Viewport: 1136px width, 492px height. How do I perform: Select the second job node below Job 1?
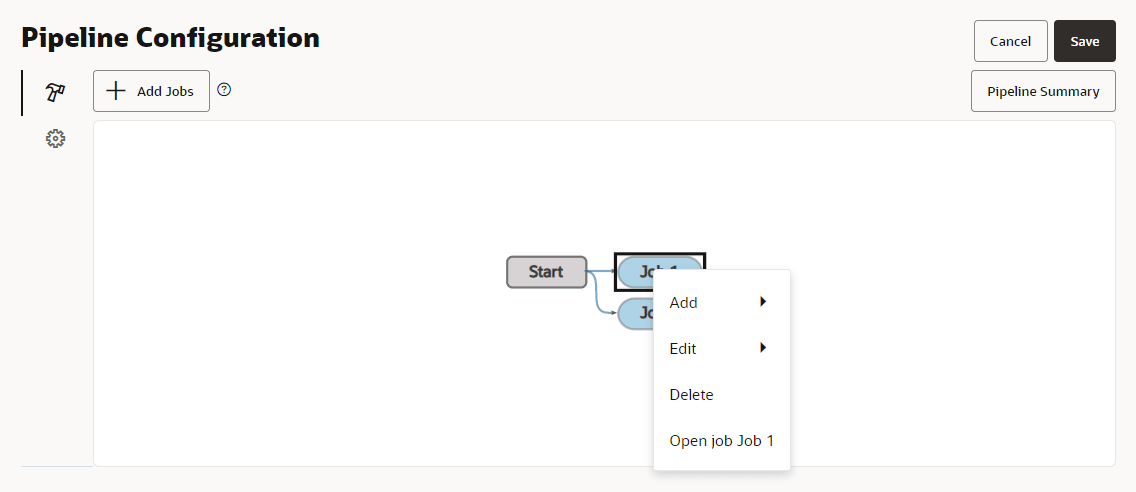tap(634, 313)
